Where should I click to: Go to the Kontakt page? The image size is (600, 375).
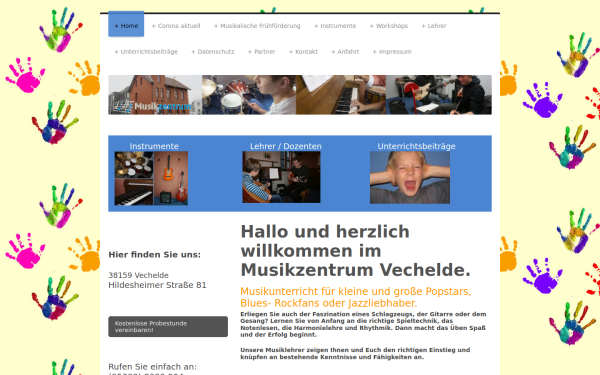tap(303, 52)
